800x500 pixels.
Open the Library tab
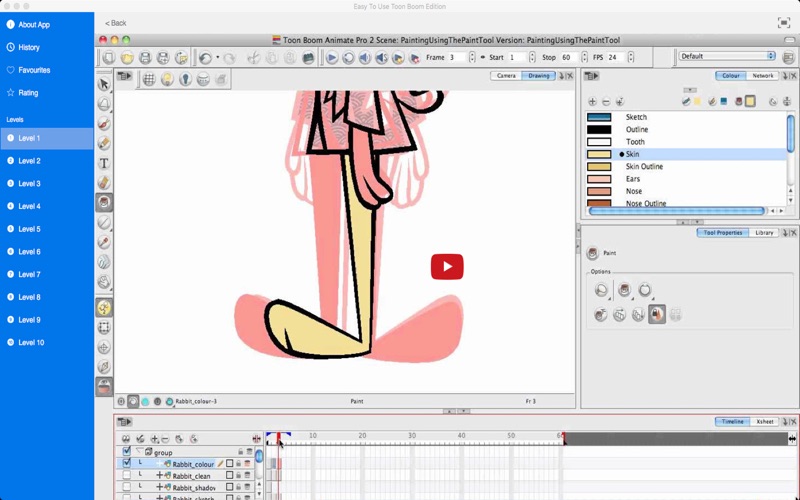tap(765, 232)
